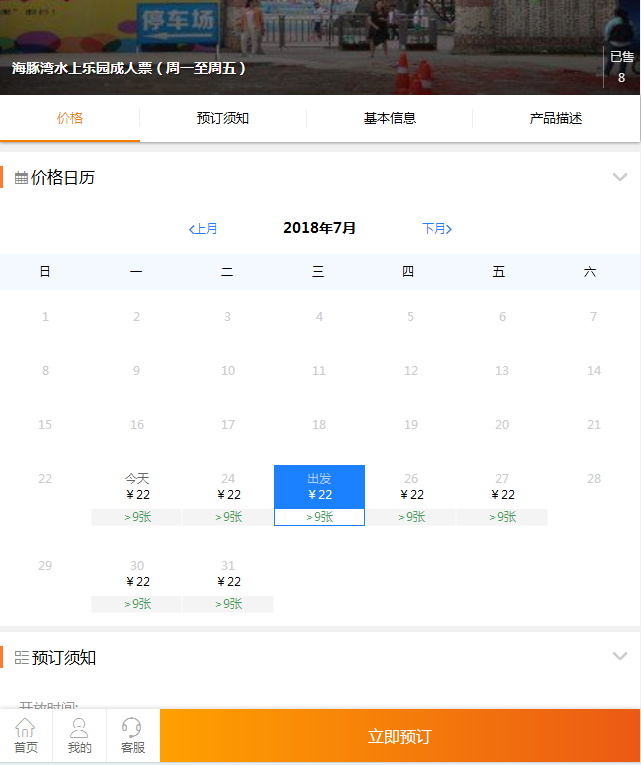
Task: Pick July 31 in price calendar
Action: point(228,583)
